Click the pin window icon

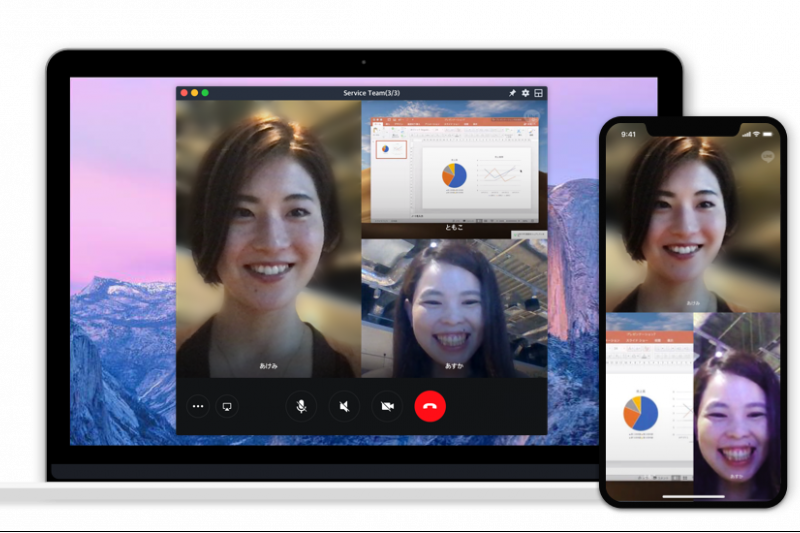(512, 93)
